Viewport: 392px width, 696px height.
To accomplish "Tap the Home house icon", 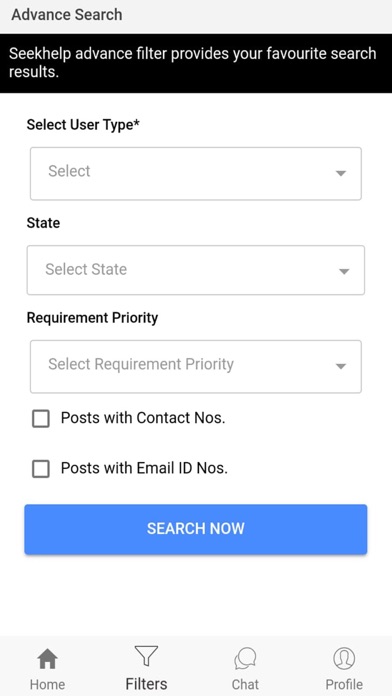I will 48,659.
